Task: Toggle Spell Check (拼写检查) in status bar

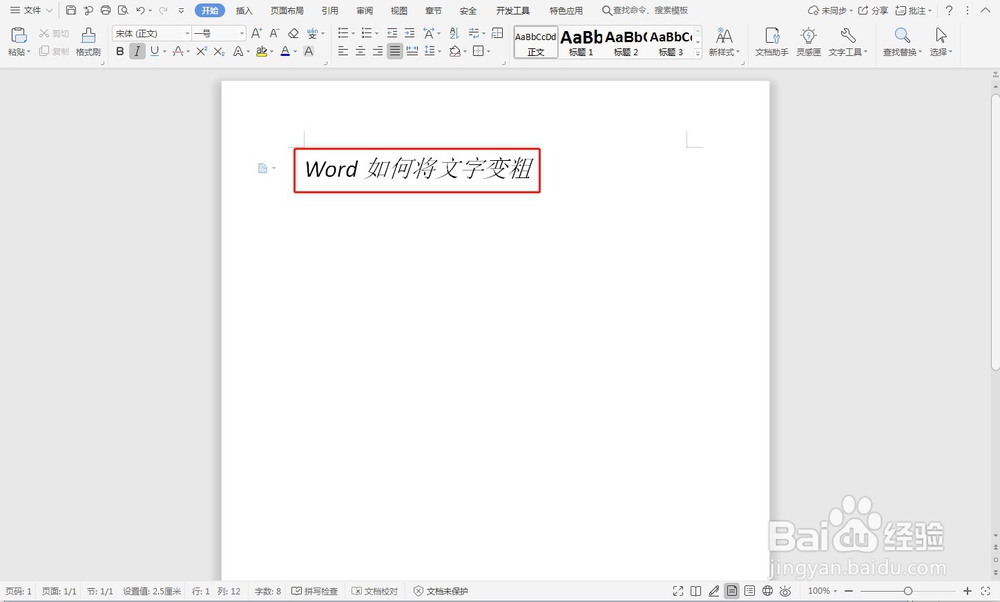Action: click(314, 591)
